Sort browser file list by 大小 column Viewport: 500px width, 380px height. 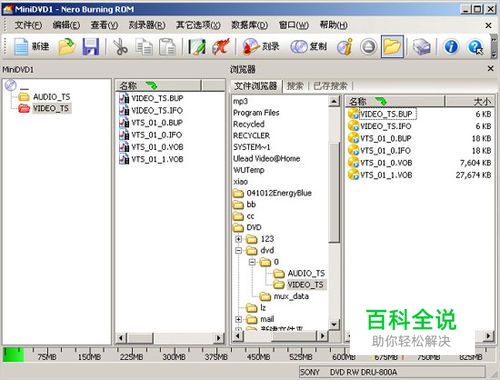pos(469,101)
